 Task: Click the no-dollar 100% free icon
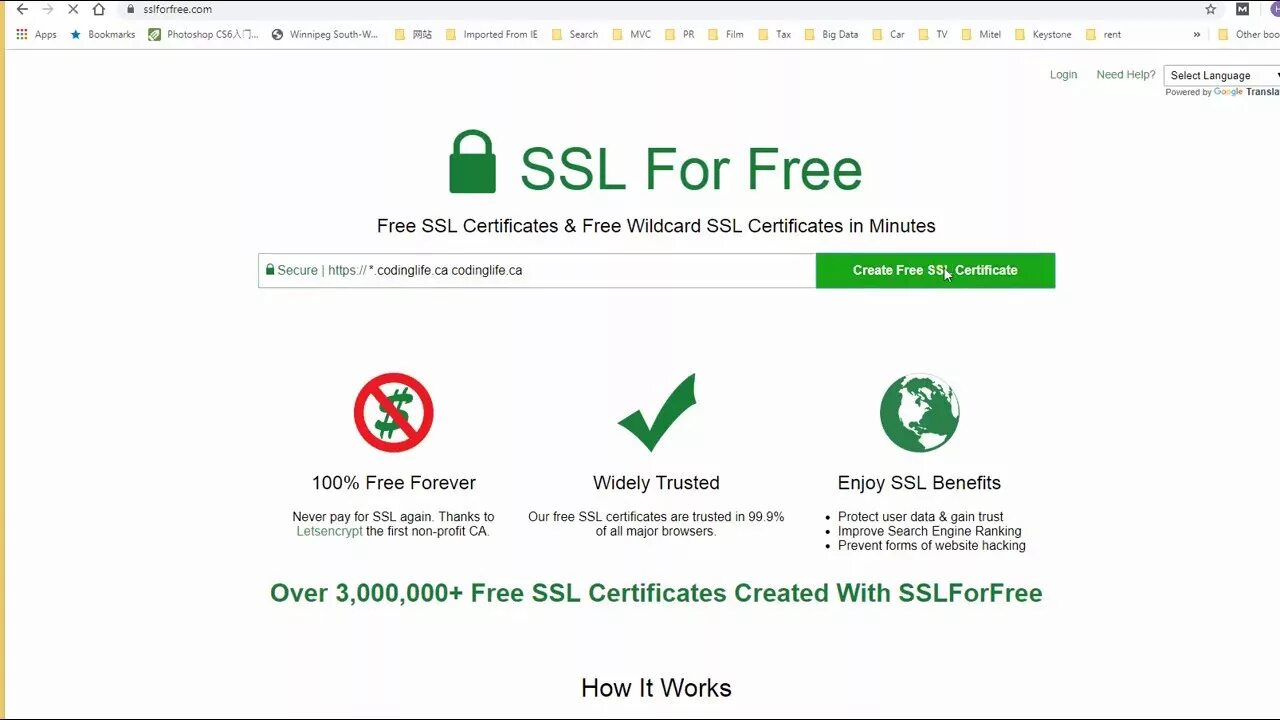coord(394,413)
